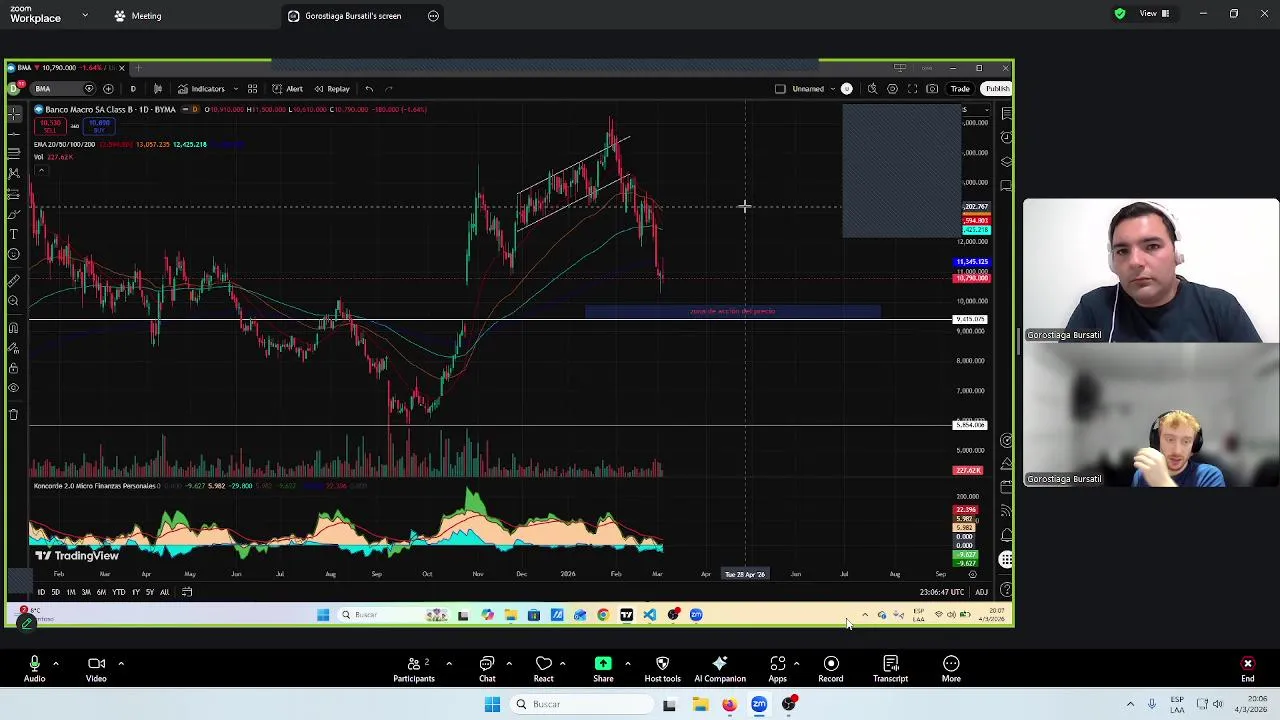Viewport: 1280px width, 720px height.
Task: Select the measure ruler tool
Action: pos(14,281)
